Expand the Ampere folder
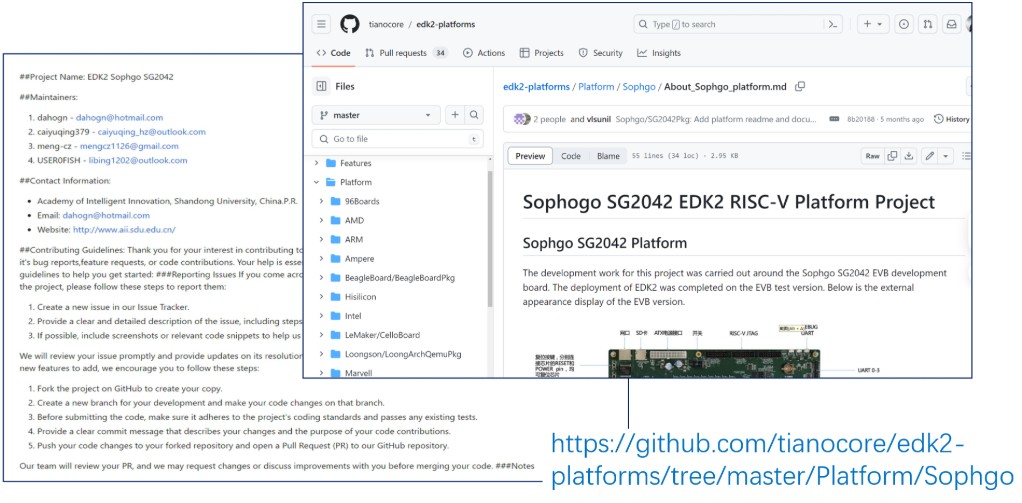Image resolution: width=1022 pixels, height=503 pixels. (x=322, y=259)
